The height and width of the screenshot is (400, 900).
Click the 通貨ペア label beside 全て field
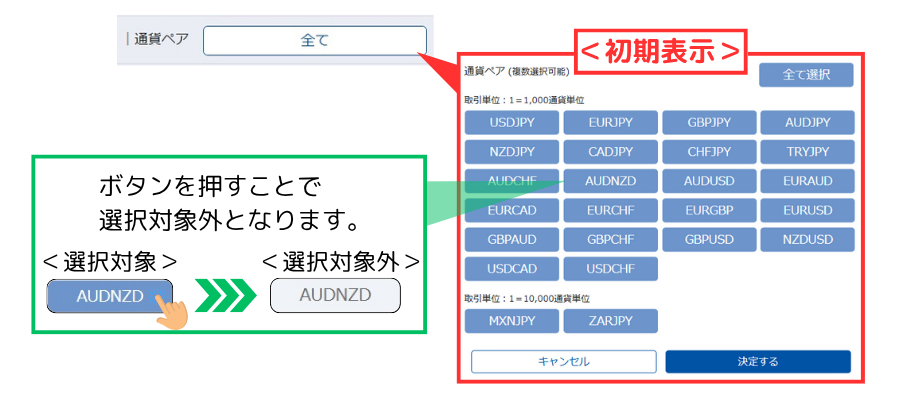tap(161, 40)
